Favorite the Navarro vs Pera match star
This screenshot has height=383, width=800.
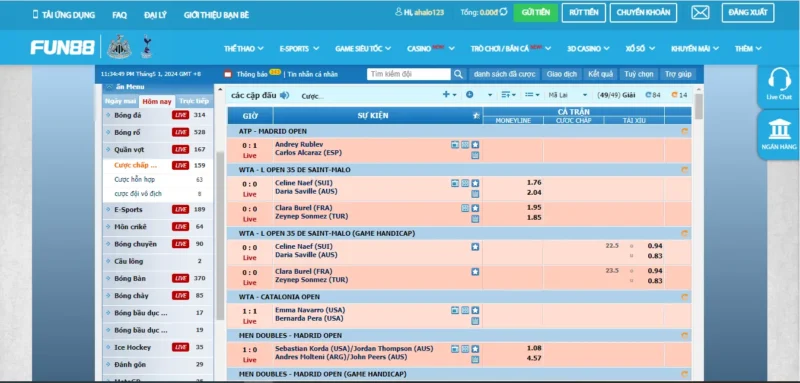pos(475,310)
